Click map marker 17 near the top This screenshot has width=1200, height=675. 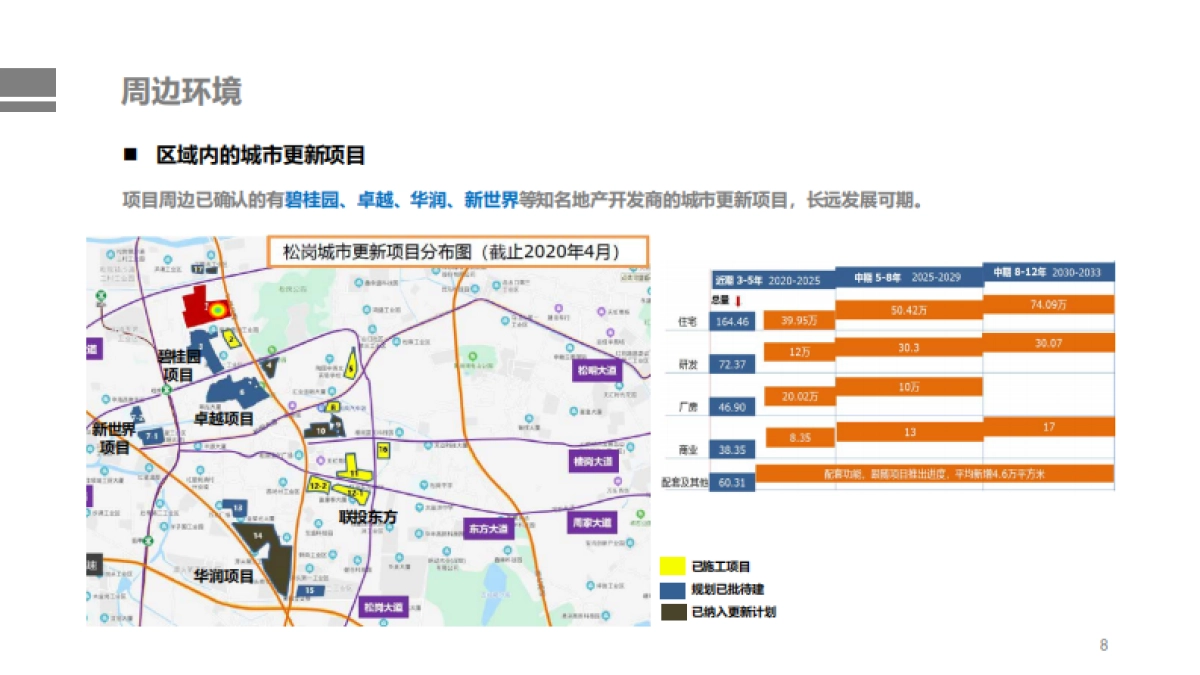[x=199, y=268]
